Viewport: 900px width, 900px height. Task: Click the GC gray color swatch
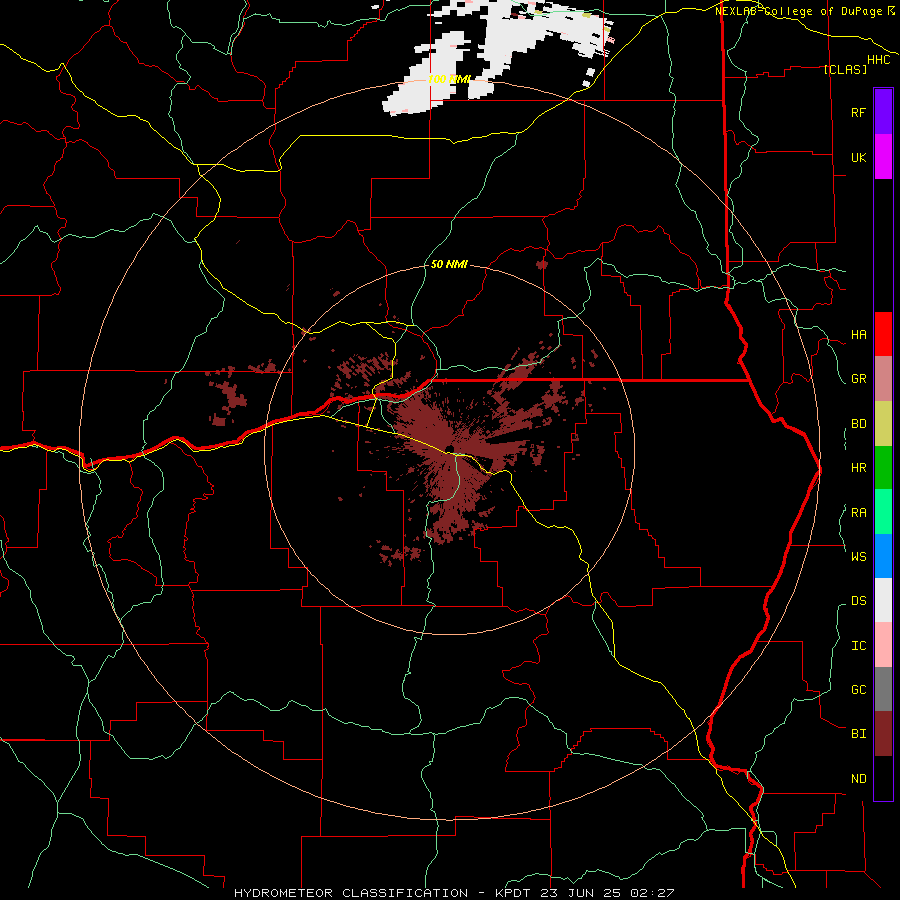point(883,689)
